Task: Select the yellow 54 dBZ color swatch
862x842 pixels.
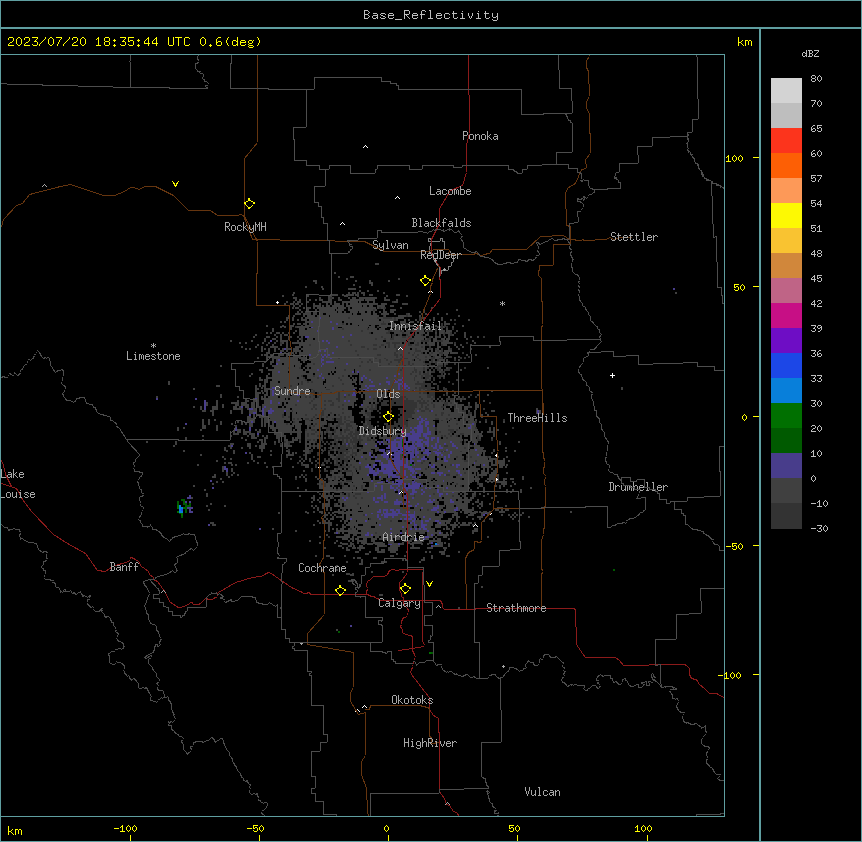Action: click(x=786, y=215)
